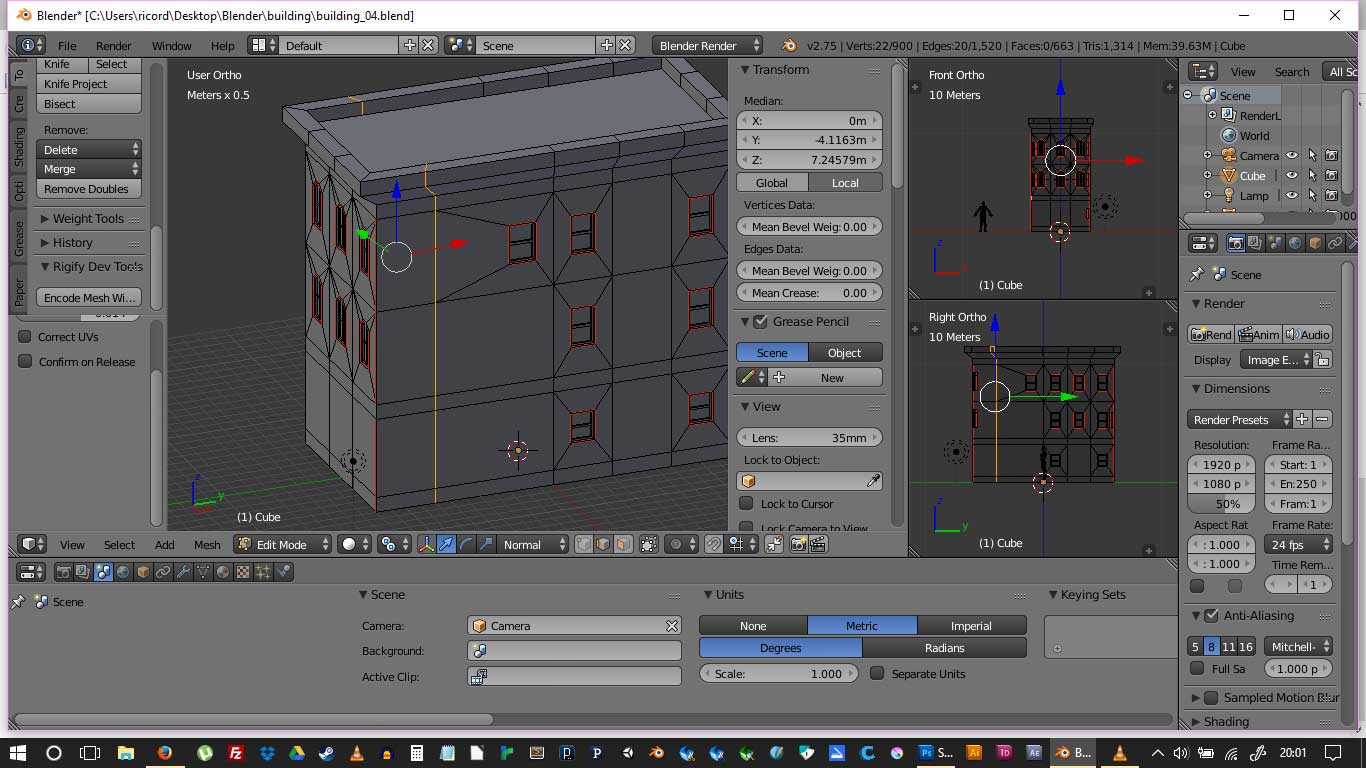The image size is (1366, 768).
Task: Toggle limit selection to visible button
Action: 649,544
